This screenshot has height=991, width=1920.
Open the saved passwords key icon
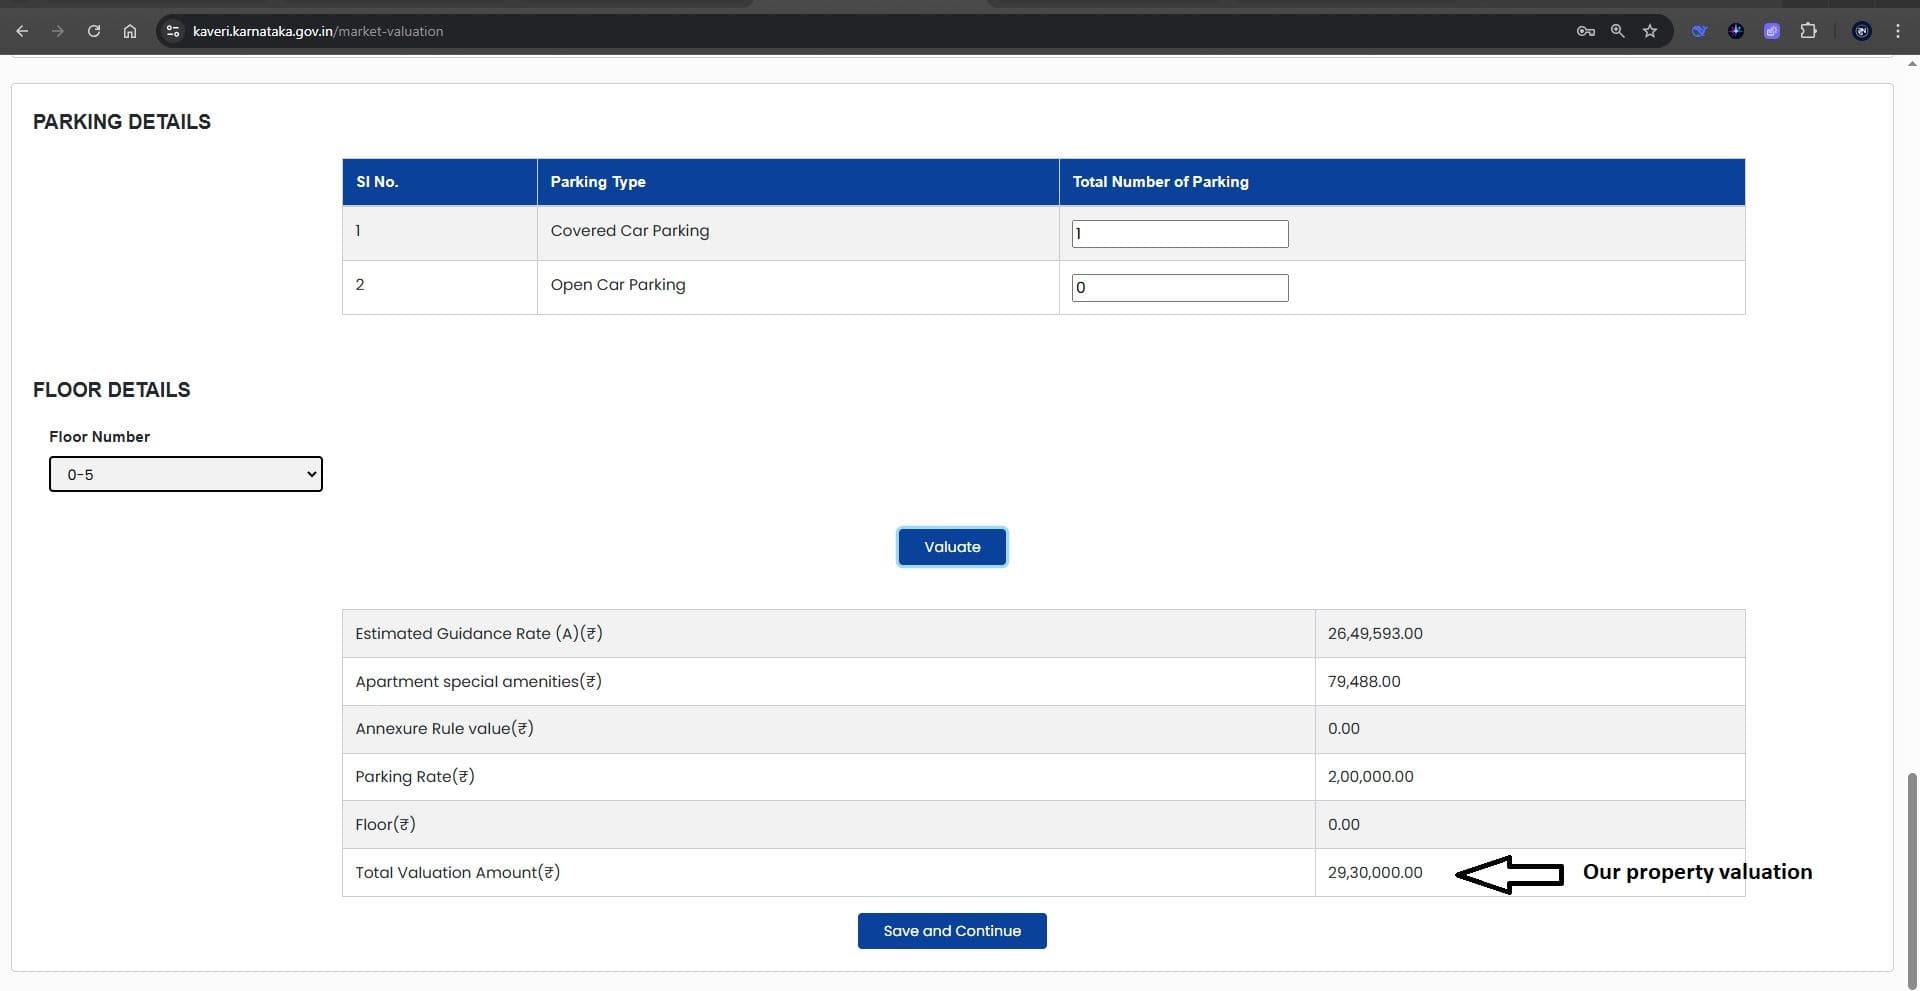1585,31
